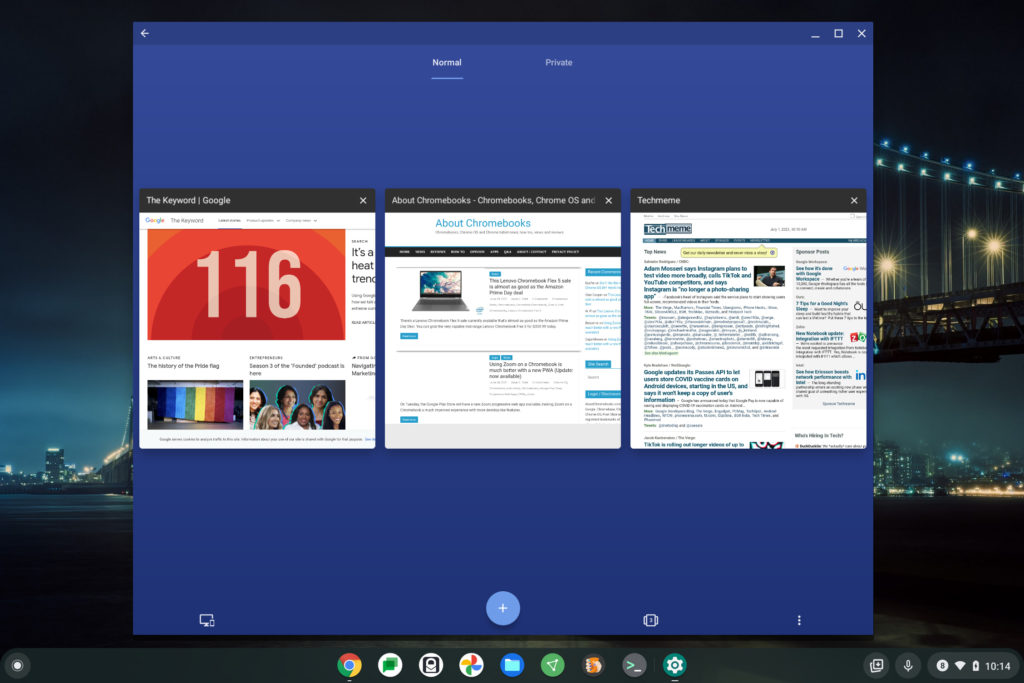Open the white square-icon app on shelf

pos(431,665)
